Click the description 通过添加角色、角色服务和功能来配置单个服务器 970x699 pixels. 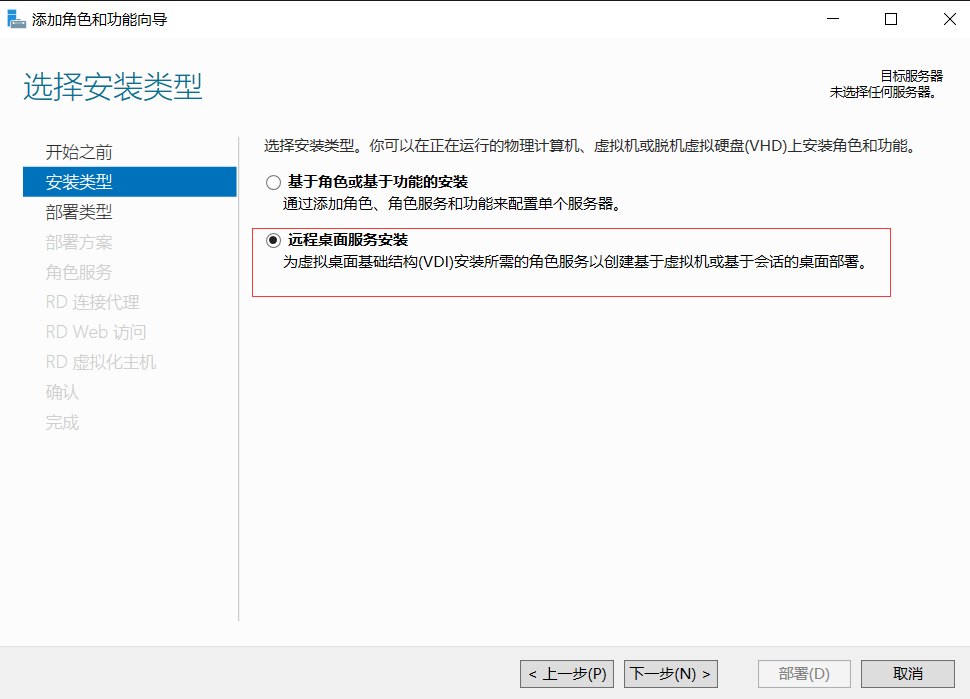[x=453, y=204]
